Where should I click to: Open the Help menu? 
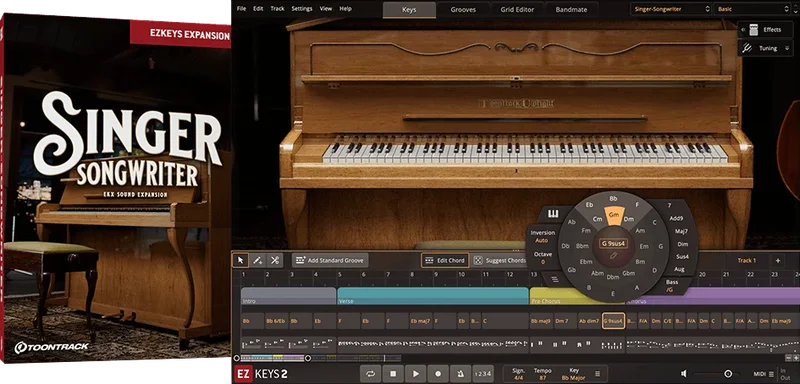coord(345,9)
